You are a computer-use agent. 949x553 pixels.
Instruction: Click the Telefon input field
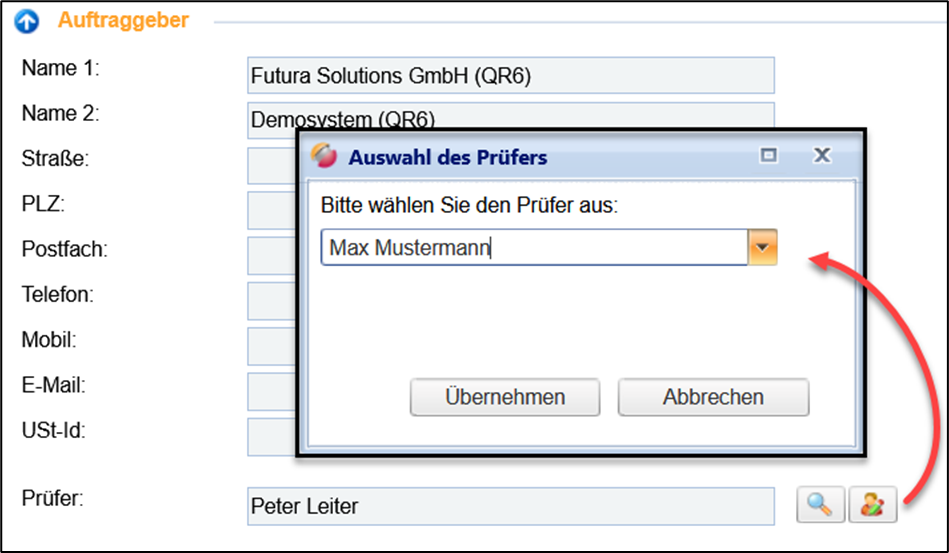pos(271,300)
